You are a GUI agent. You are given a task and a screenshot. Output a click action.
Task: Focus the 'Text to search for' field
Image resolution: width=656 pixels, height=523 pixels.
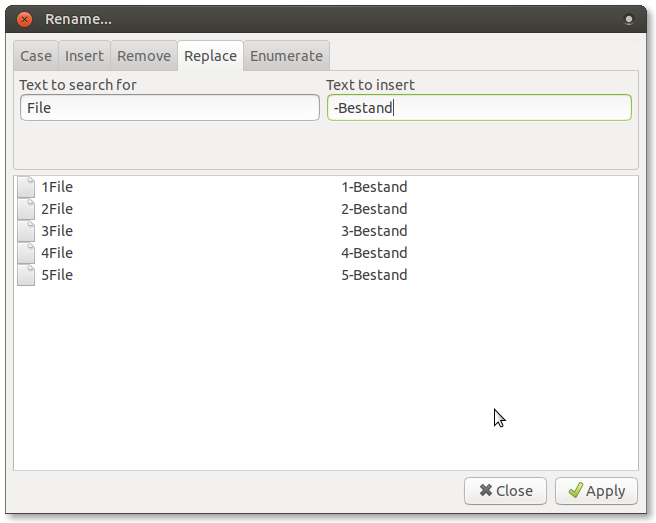pyautogui.click(x=169, y=108)
